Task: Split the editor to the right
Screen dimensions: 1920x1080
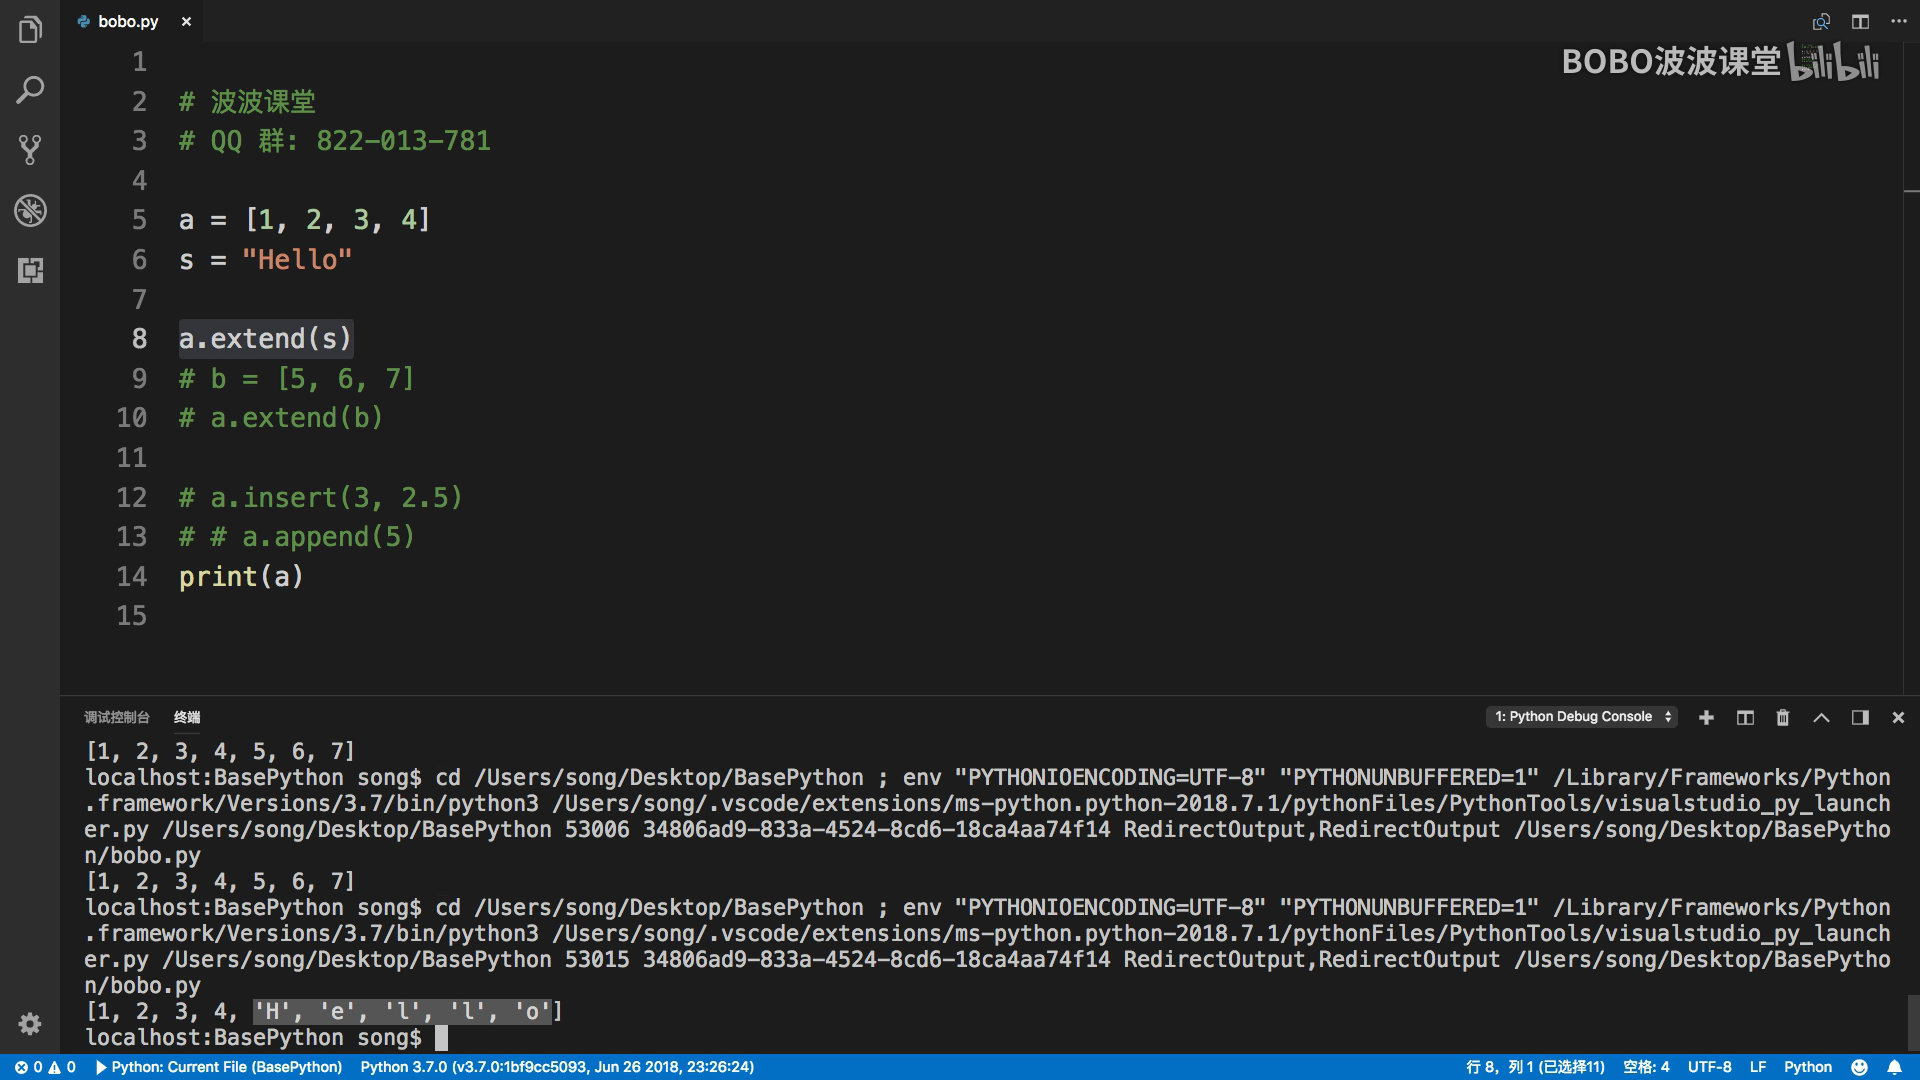Action: point(1860,21)
